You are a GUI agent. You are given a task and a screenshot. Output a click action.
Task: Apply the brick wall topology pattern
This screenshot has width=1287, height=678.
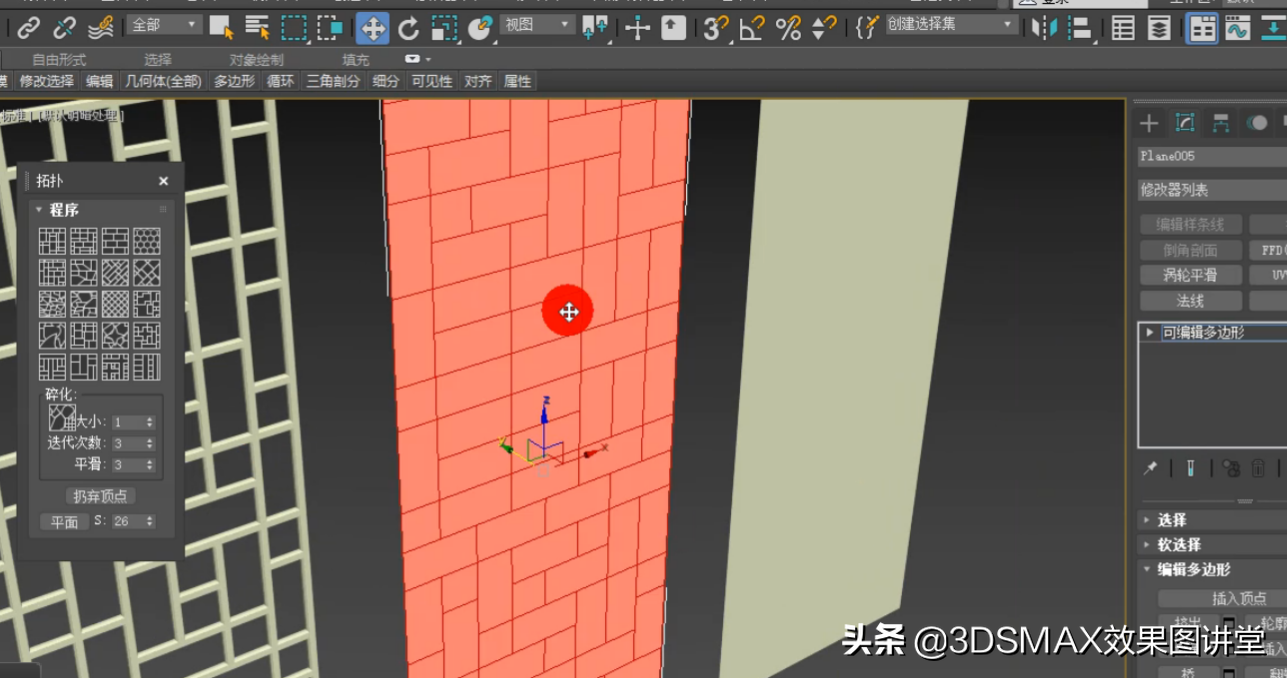point(115,241)
